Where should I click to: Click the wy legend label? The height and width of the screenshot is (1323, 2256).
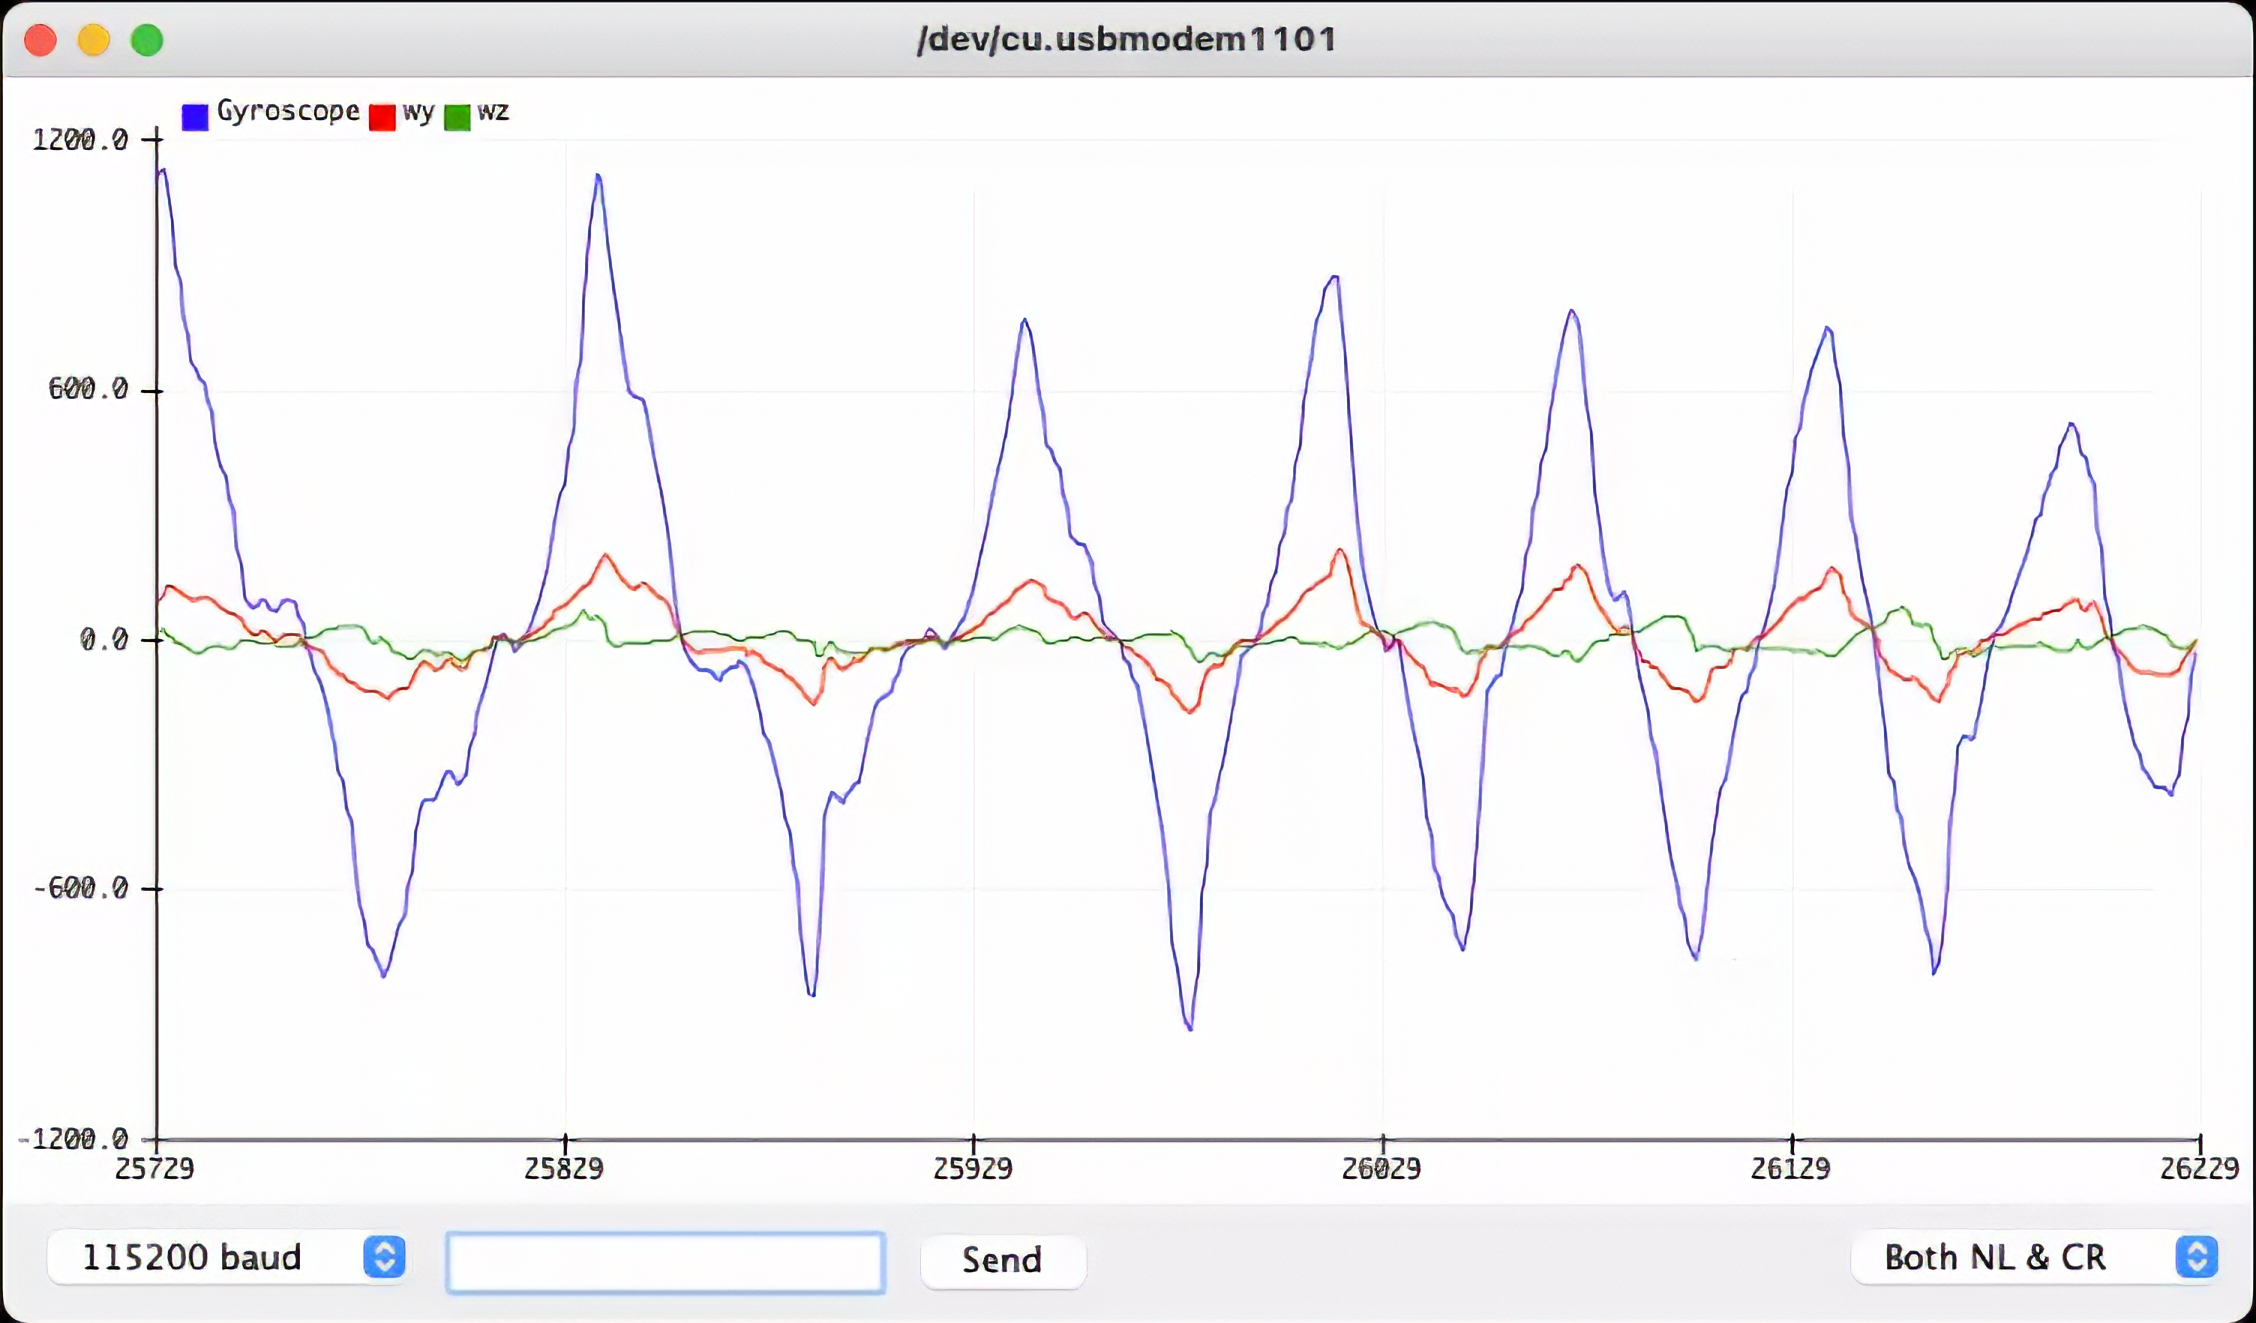click(x=418, y=111)
